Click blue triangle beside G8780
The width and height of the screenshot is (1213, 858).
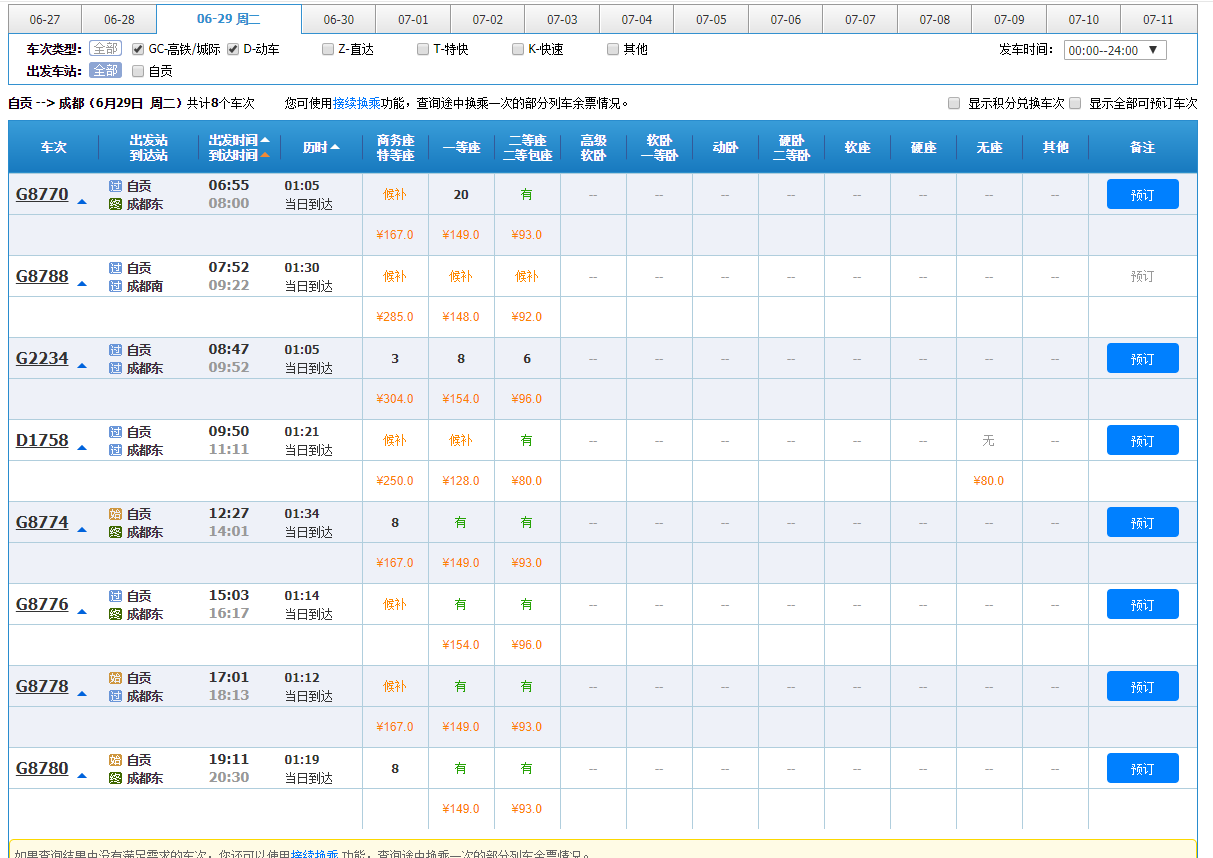82,776
